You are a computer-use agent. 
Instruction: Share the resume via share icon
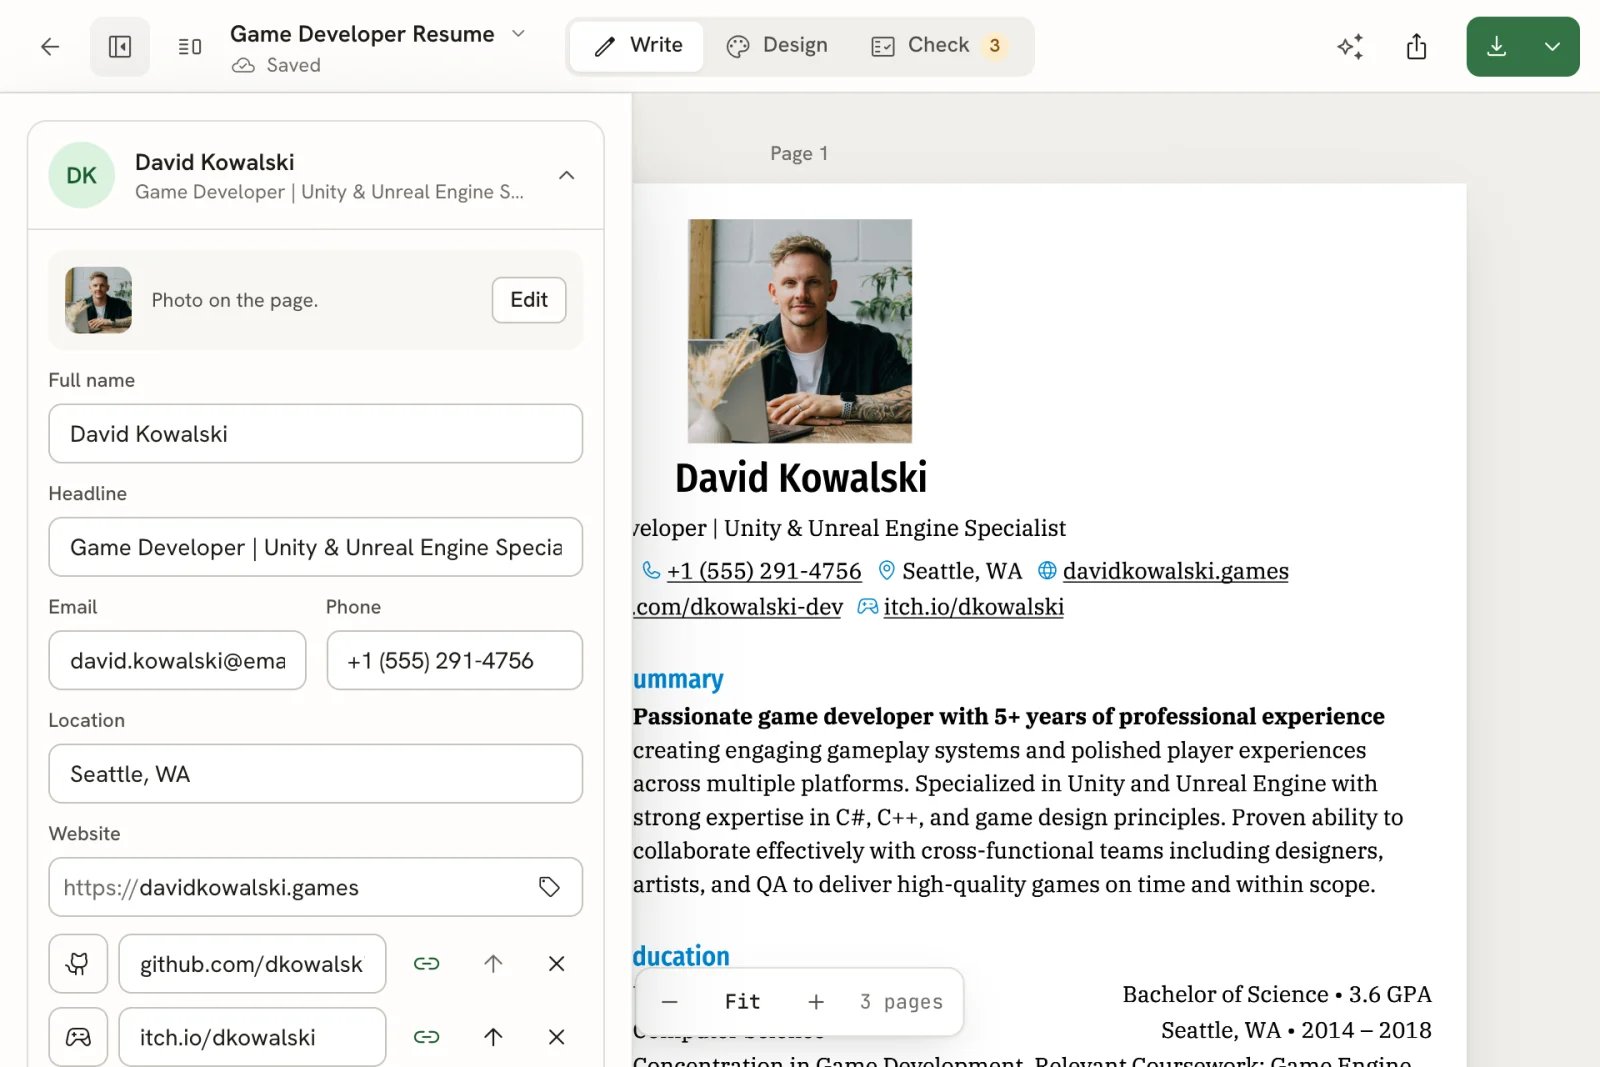click(1416, 46)
